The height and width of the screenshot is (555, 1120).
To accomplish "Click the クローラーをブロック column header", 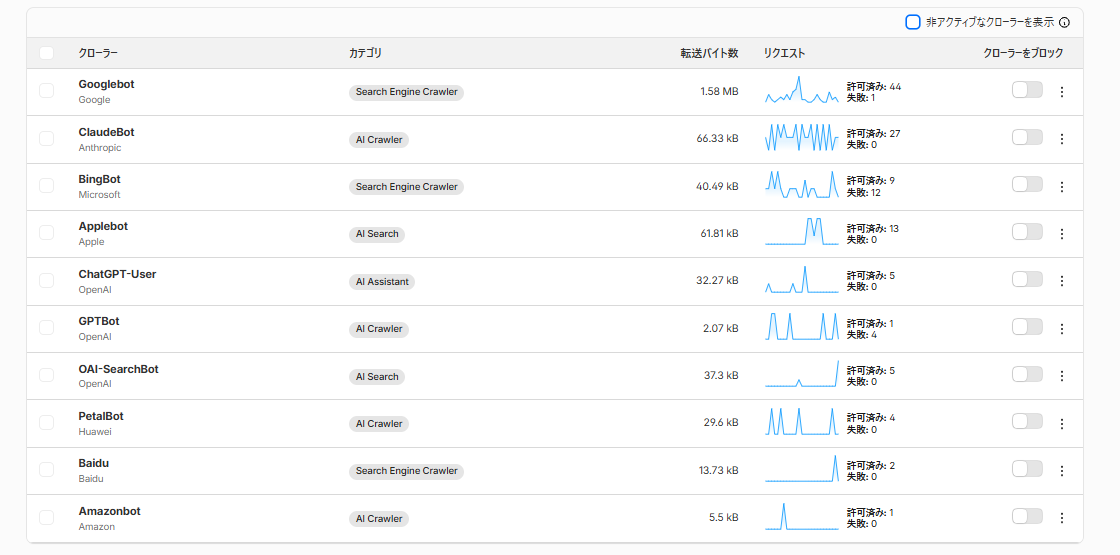I will (x=1023, y=53).
